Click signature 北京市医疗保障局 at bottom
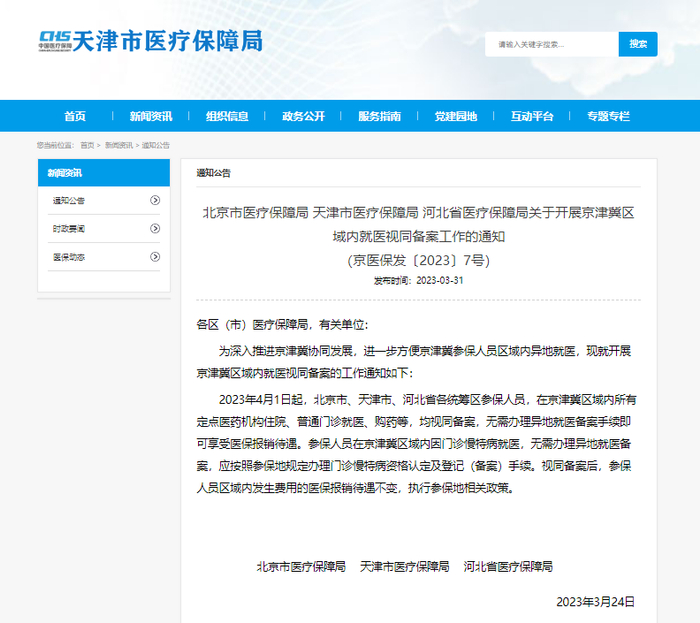The height and width of the screenshot is (623, 700). pyautogui.click(x=301, y=567)
